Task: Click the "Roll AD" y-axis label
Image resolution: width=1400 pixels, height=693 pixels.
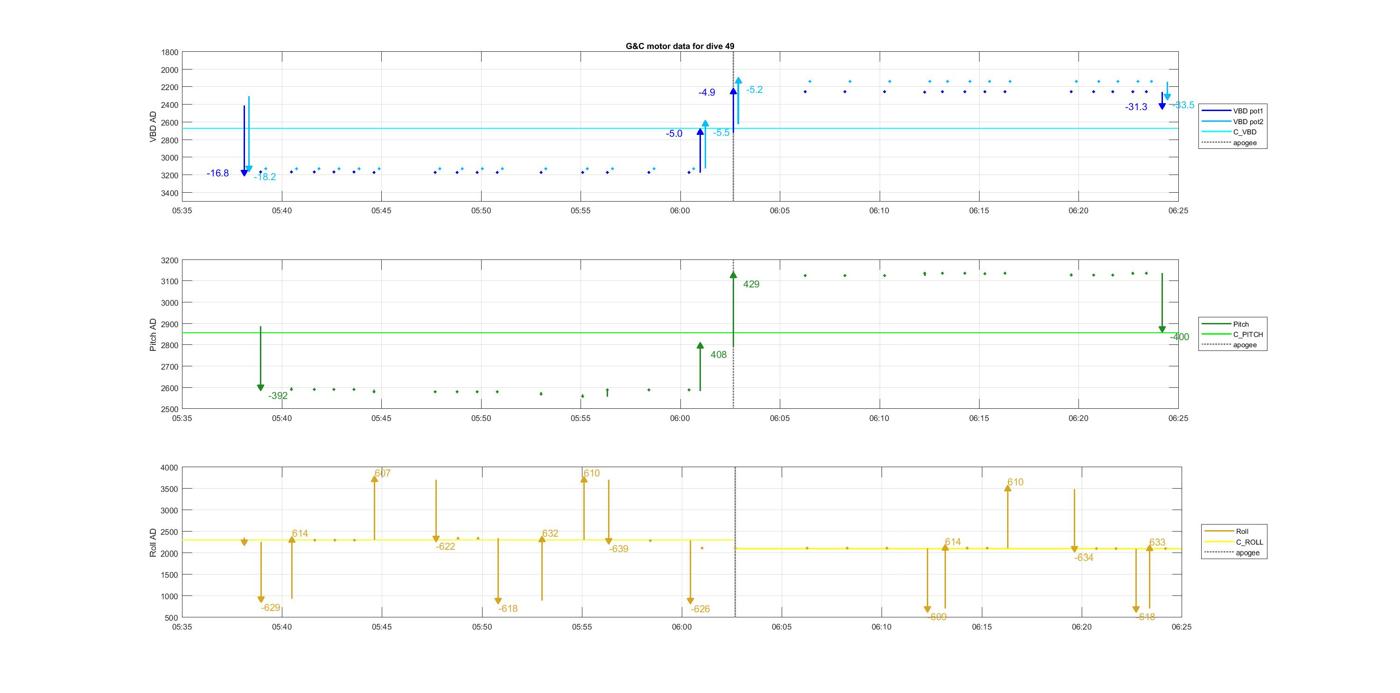Action: tap(153, 542)
